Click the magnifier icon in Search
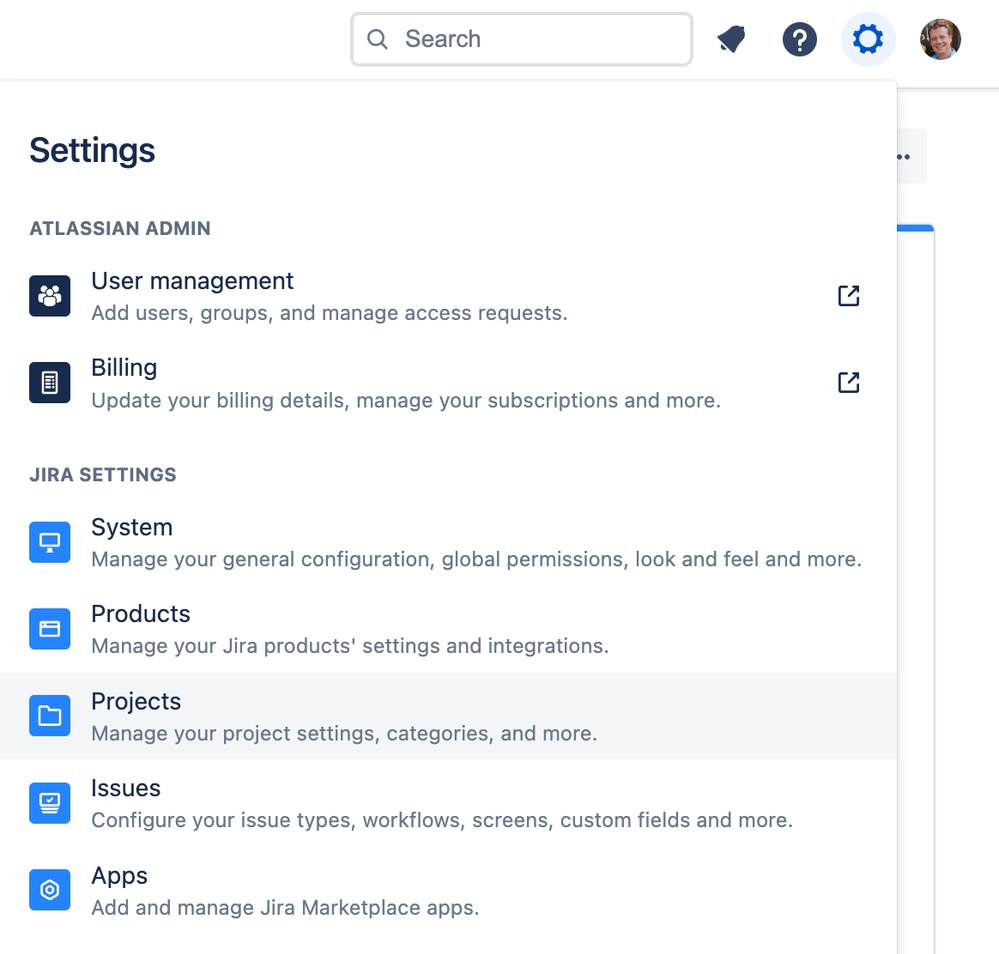 [x=377, y=40]
